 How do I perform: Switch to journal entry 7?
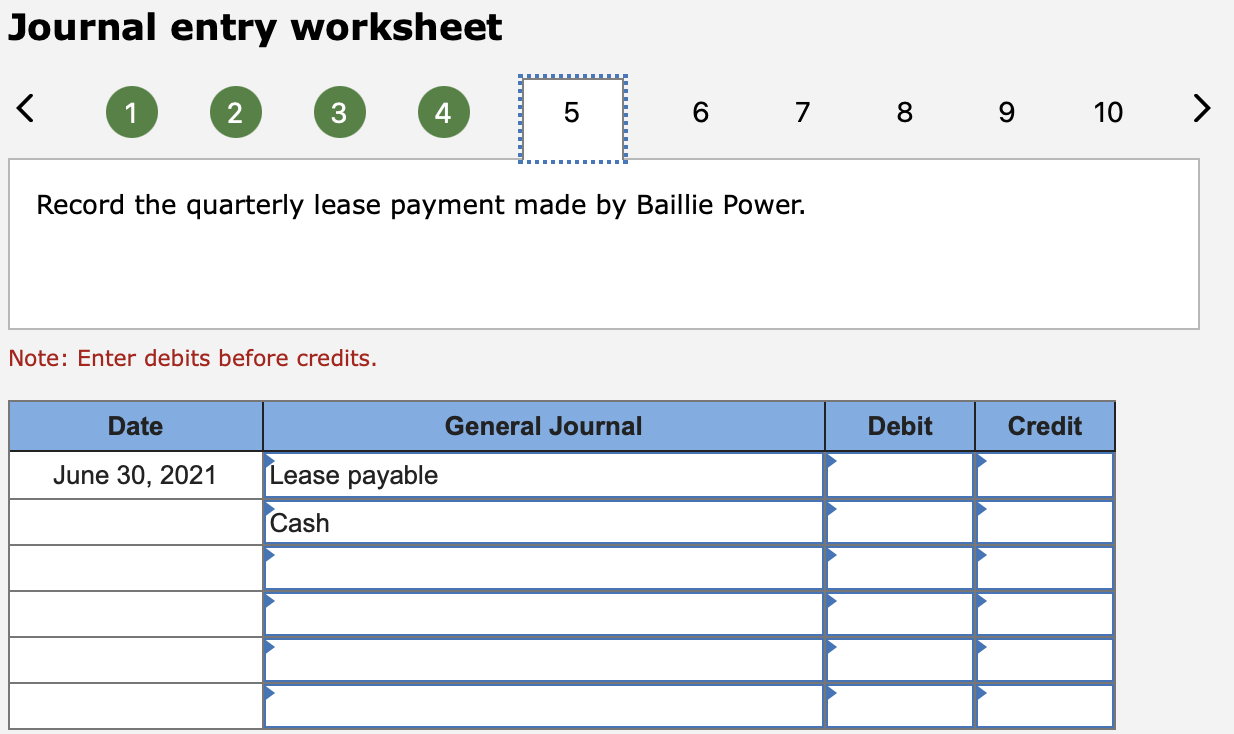click(802, 113)
